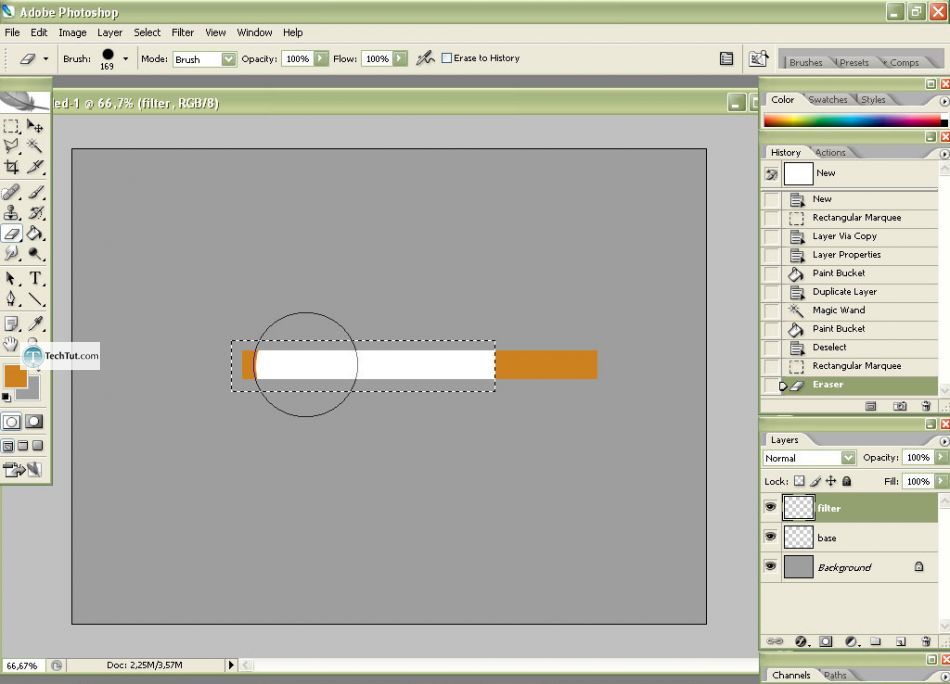Screen dimensions: 950x684
Task: Create new snapshot from History panel
Action: pyautogui.click(x=900, y=406)
